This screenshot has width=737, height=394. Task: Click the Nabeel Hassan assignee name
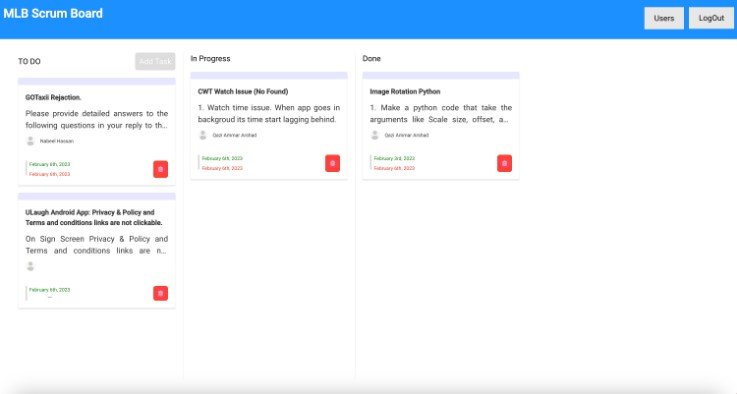pos(56,141)
